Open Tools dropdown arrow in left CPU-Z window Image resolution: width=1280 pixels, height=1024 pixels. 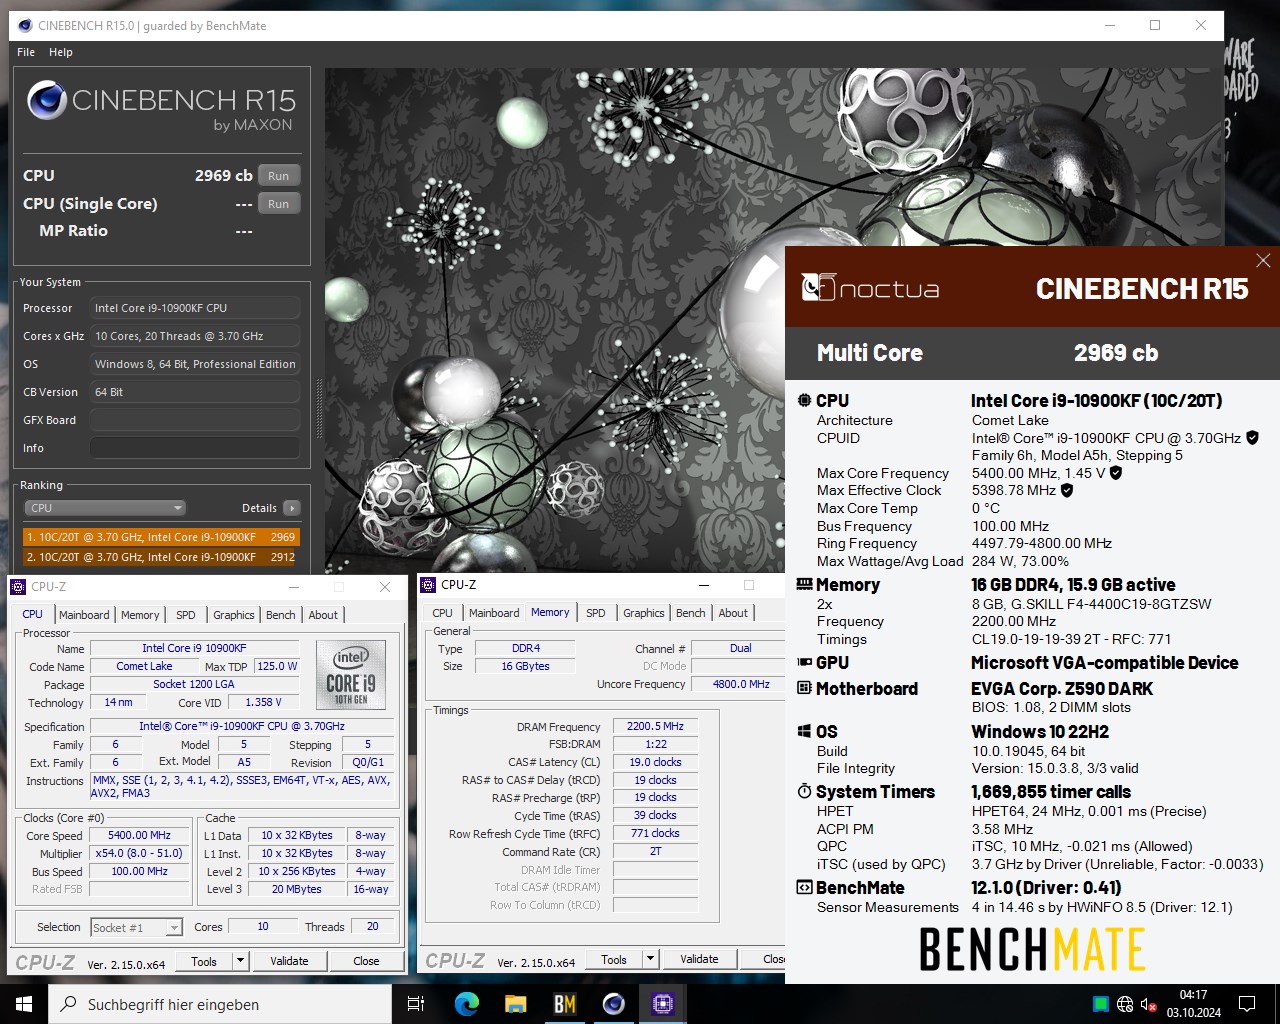tap(240, 961)
